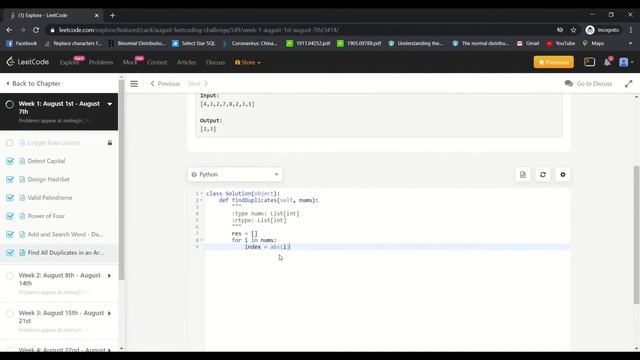Open the playground terminal icon
The height and width of the screenshot is (360, 640).
[589, 62]
